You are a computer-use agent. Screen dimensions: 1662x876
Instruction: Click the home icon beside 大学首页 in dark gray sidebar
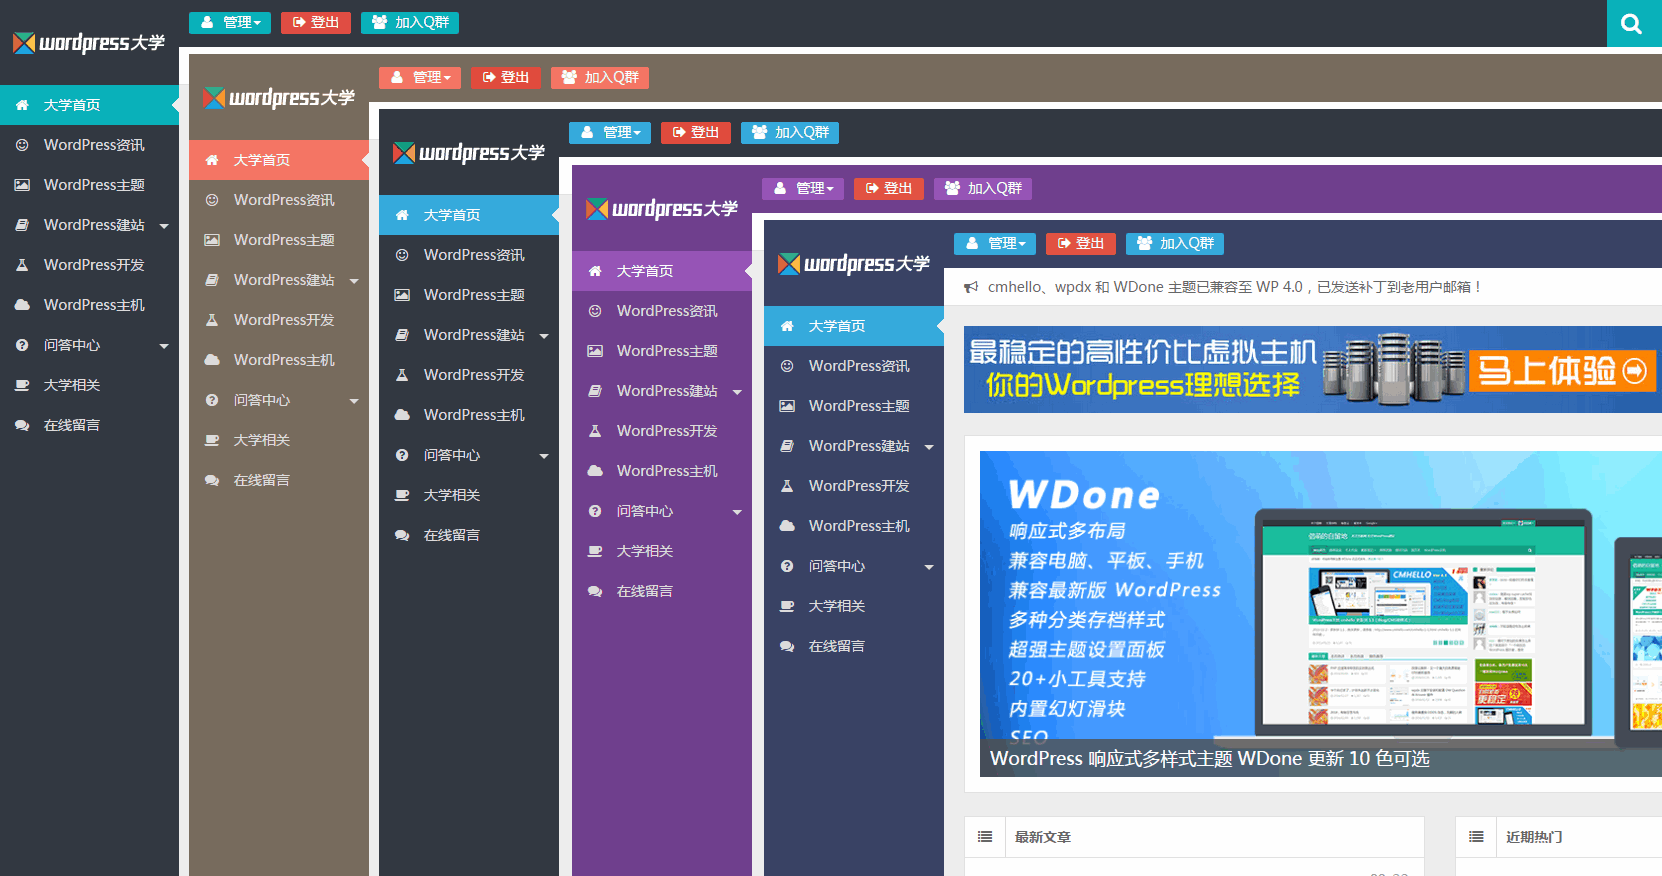22,105
